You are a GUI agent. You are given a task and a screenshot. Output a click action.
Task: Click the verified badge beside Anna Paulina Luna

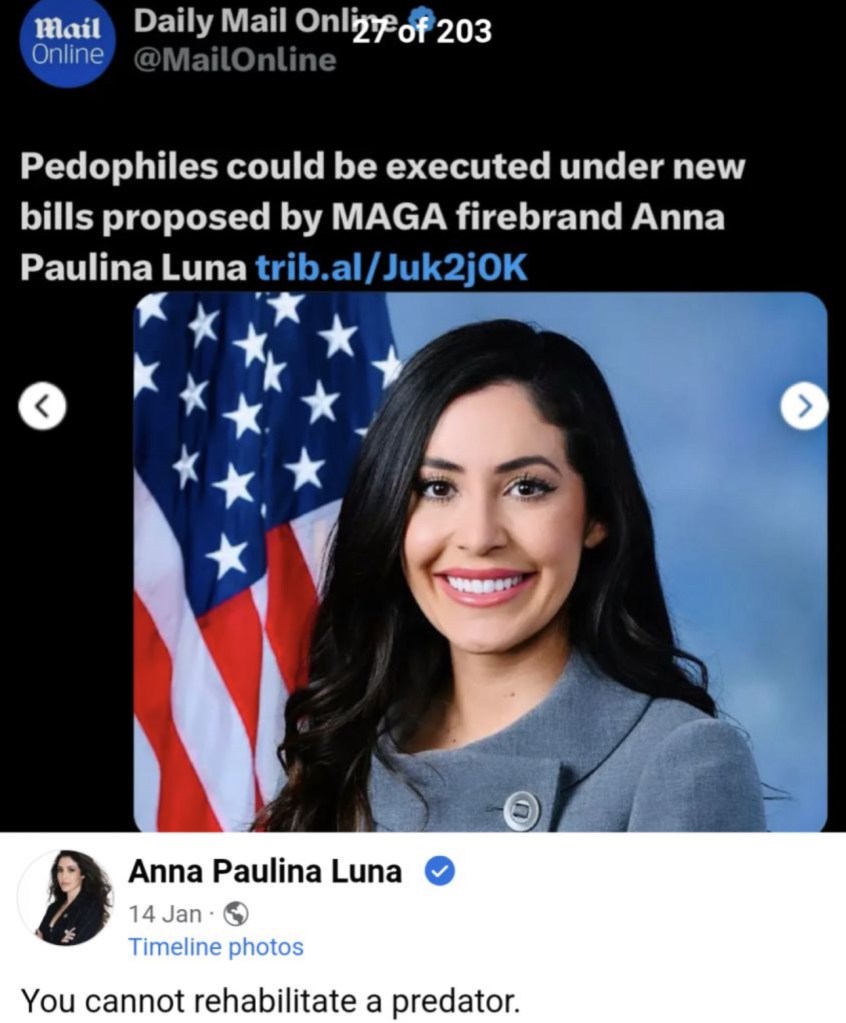440,872
